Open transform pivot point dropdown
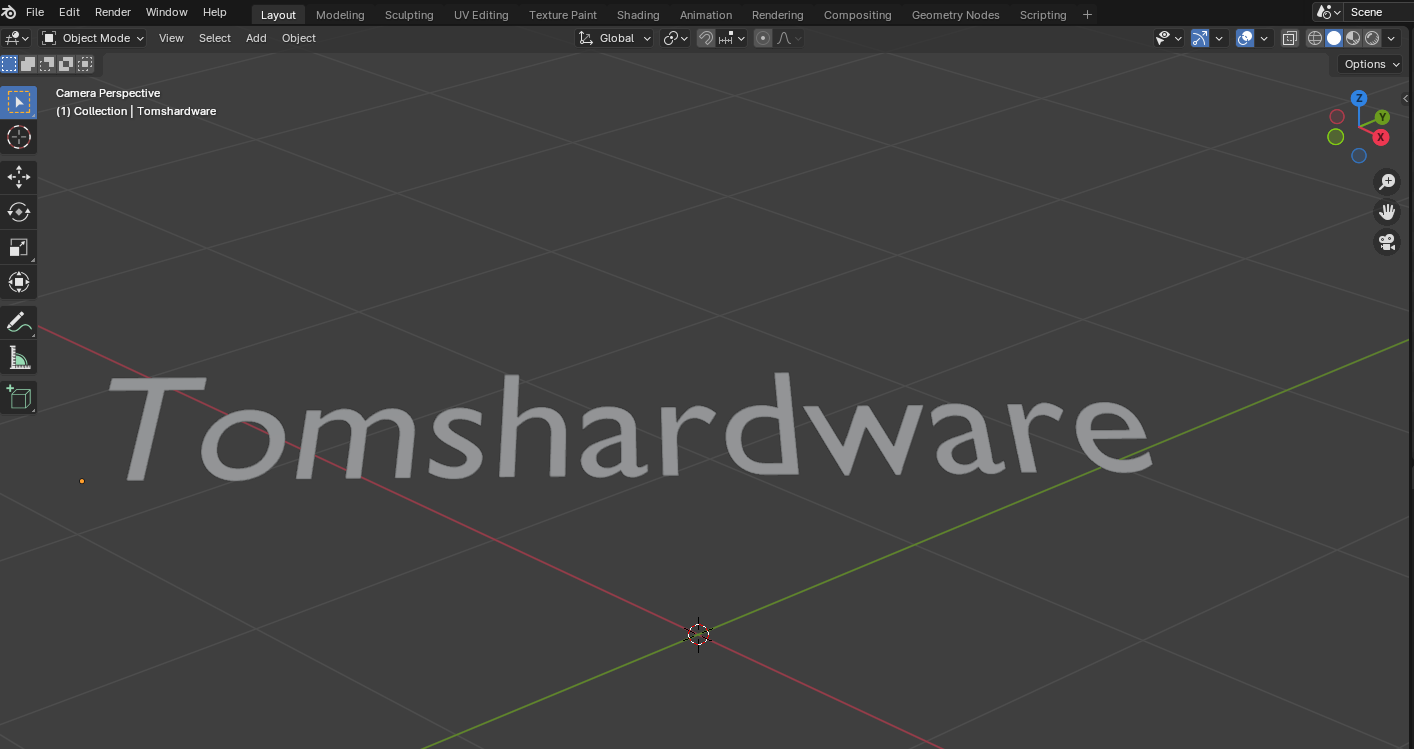Viewport: 1414px width, 749px height. [x=676, y=38]
